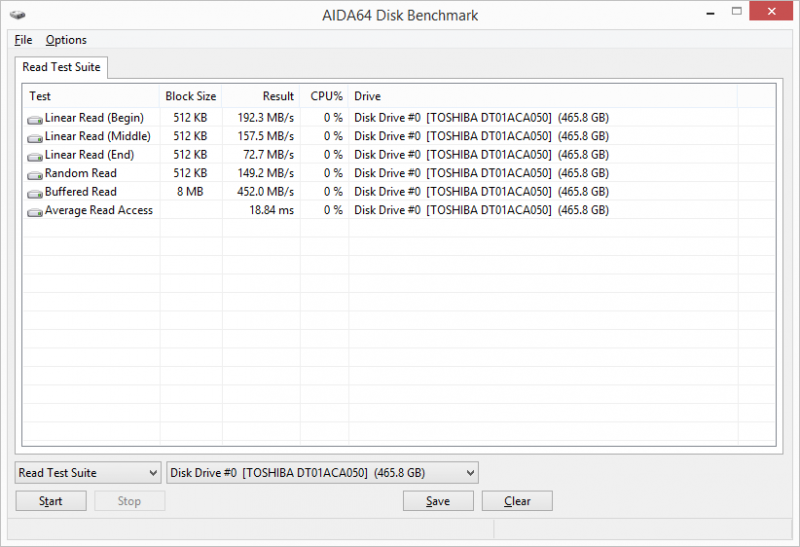This screenshot has width=800, height=547.
Task: Click the disabled Stop button
Action: 130,501
